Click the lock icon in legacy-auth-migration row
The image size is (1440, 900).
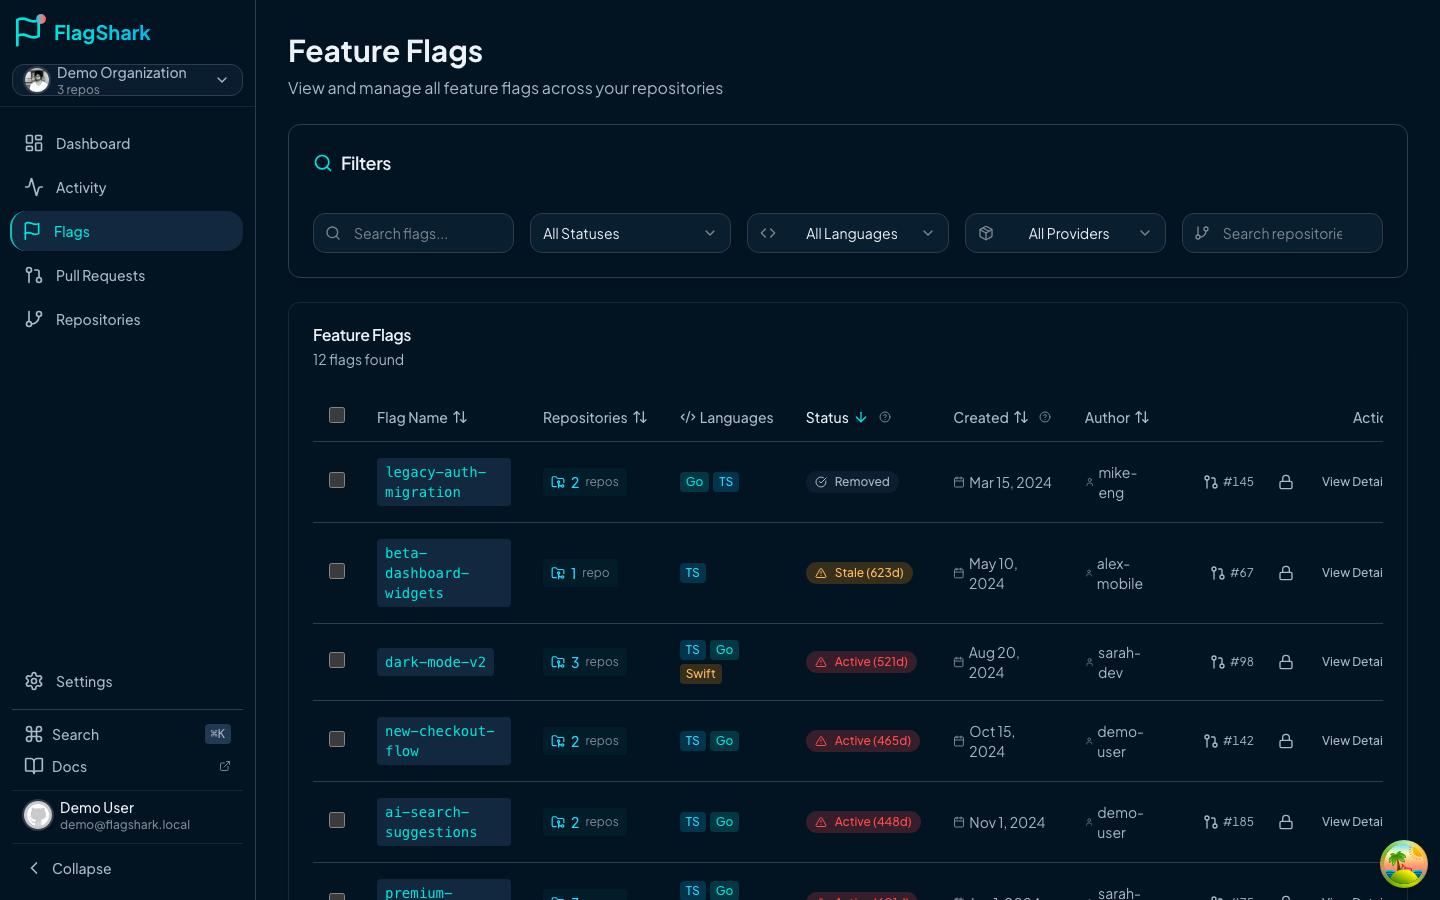1286,482
